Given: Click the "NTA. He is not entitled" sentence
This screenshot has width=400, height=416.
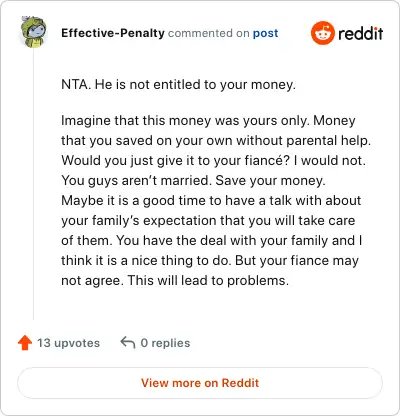Looking at the screenshot, I should tap(178, 85).
